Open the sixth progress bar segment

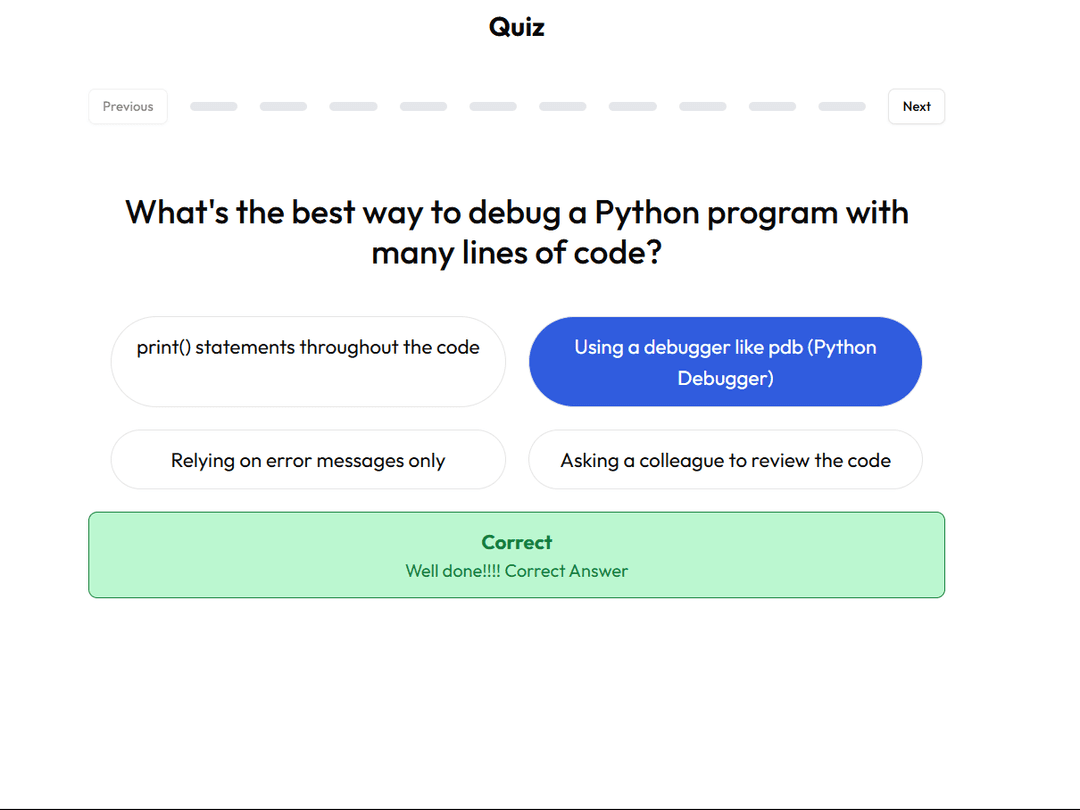click(x=563, y=107)
